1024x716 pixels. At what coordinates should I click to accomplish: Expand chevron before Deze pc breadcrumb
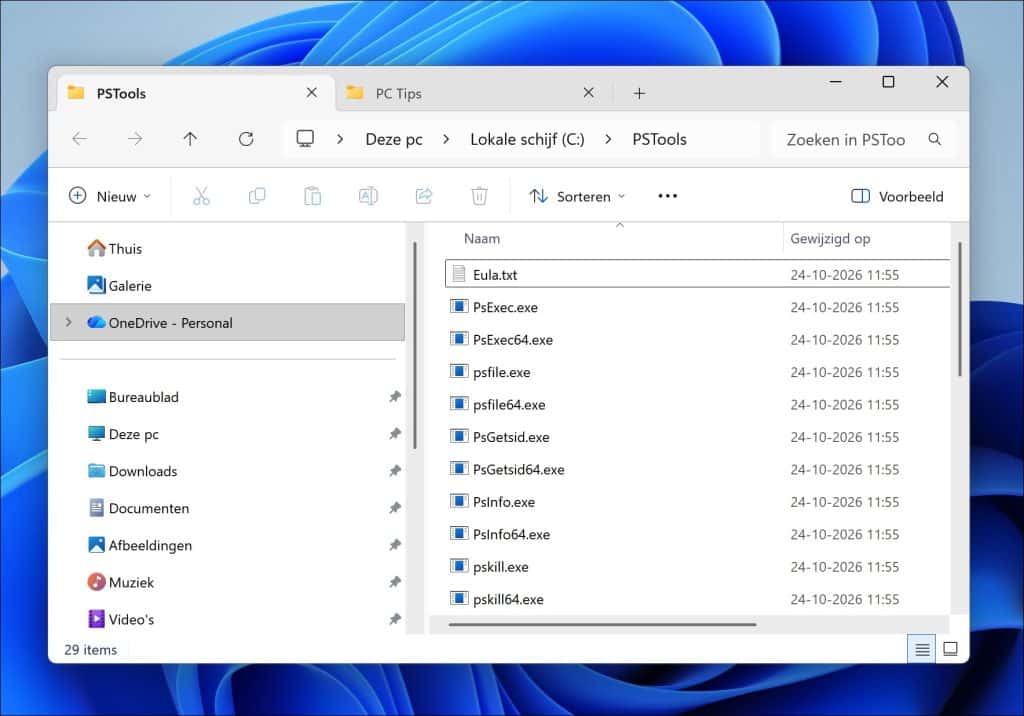(x=340, y=139)
